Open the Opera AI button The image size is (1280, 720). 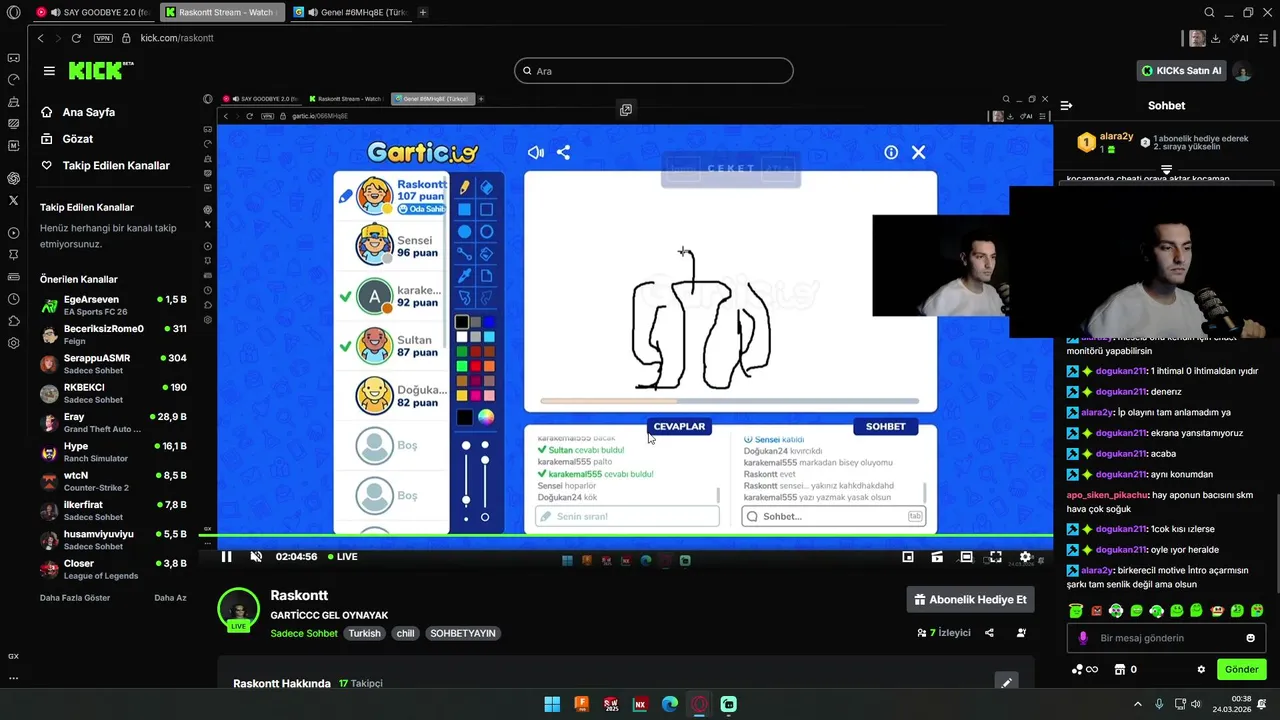point(1240,38)
